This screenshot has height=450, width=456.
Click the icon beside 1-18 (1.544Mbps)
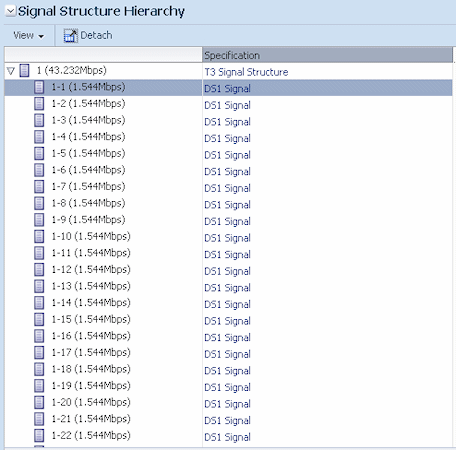(39, 369)
